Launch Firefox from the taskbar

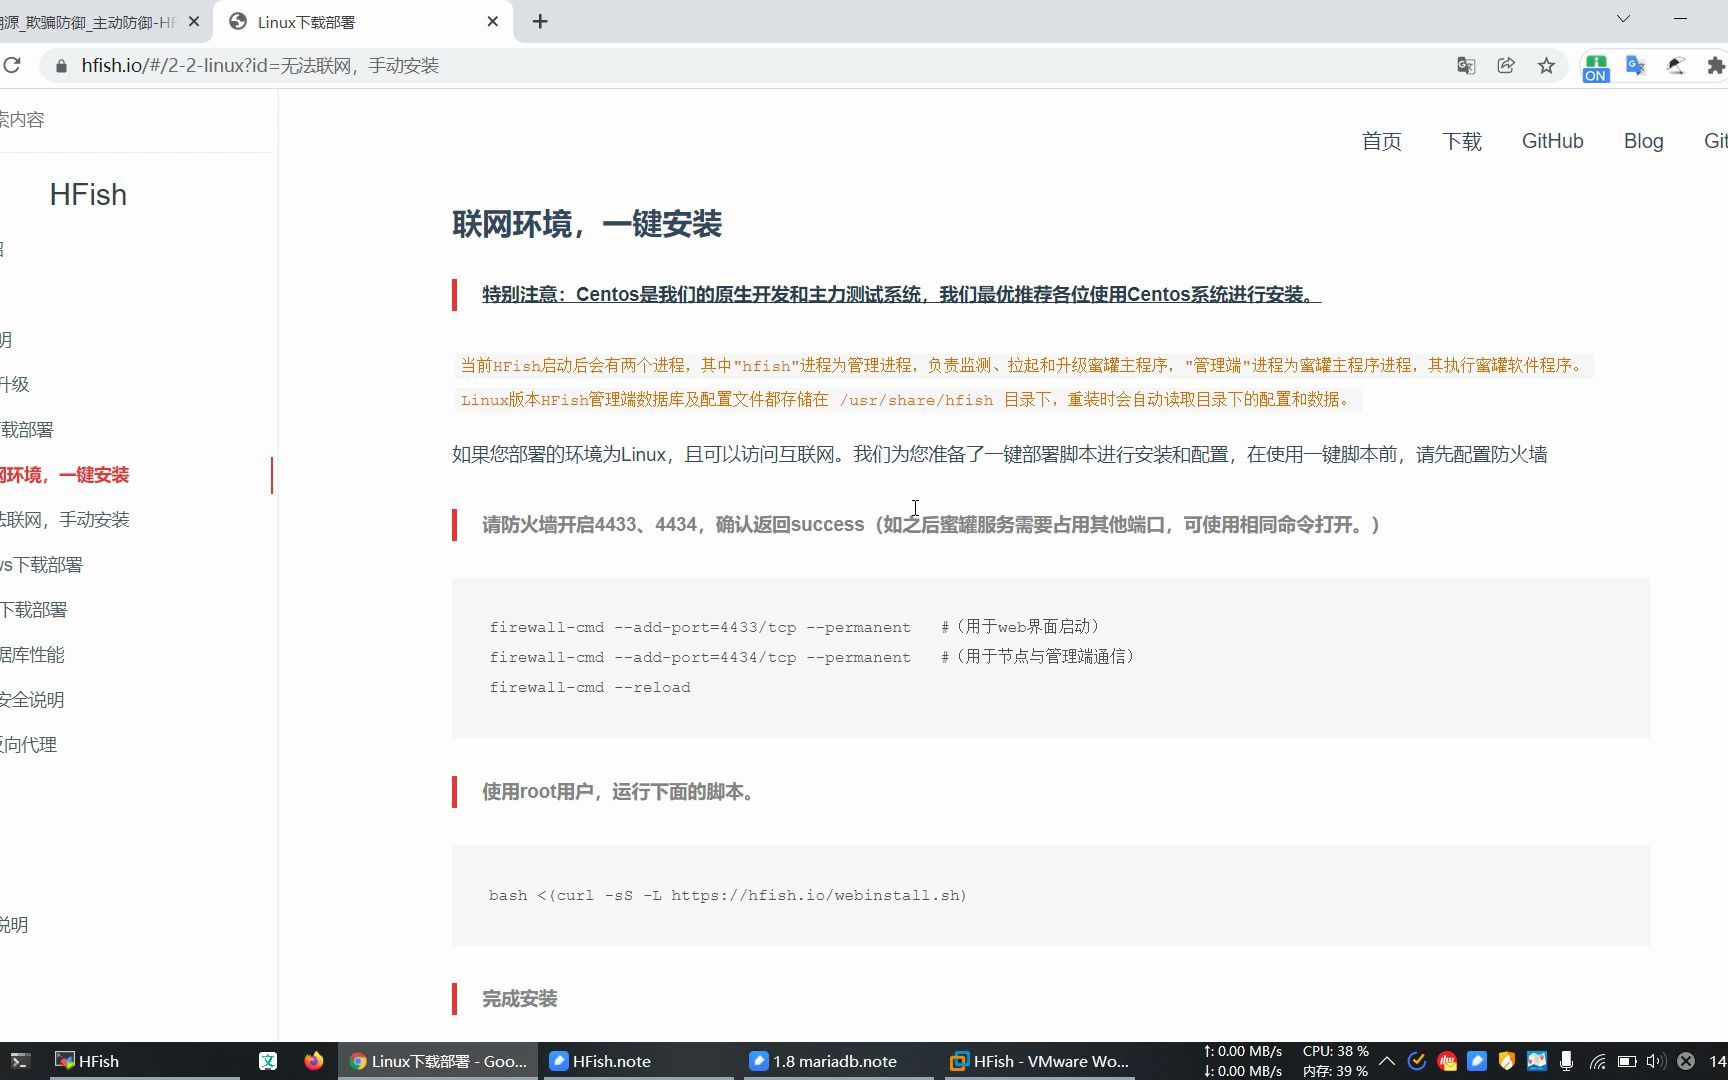coord(314,1061)
